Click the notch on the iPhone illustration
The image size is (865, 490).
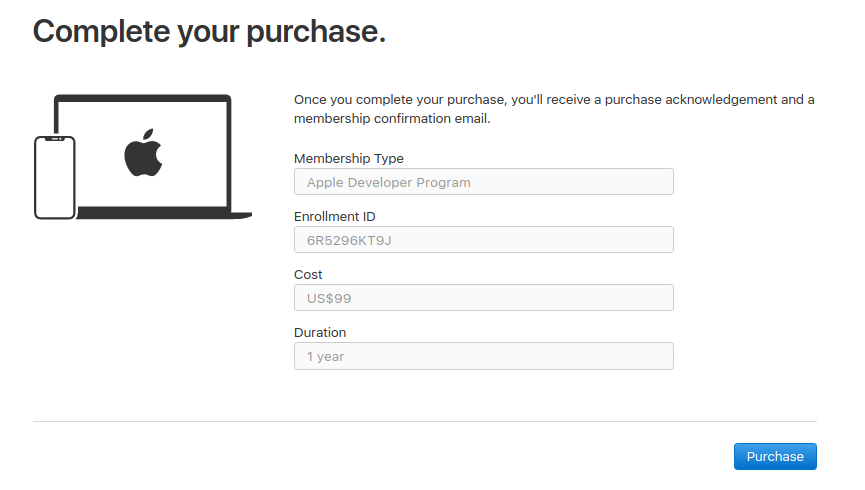coord(55,140)
